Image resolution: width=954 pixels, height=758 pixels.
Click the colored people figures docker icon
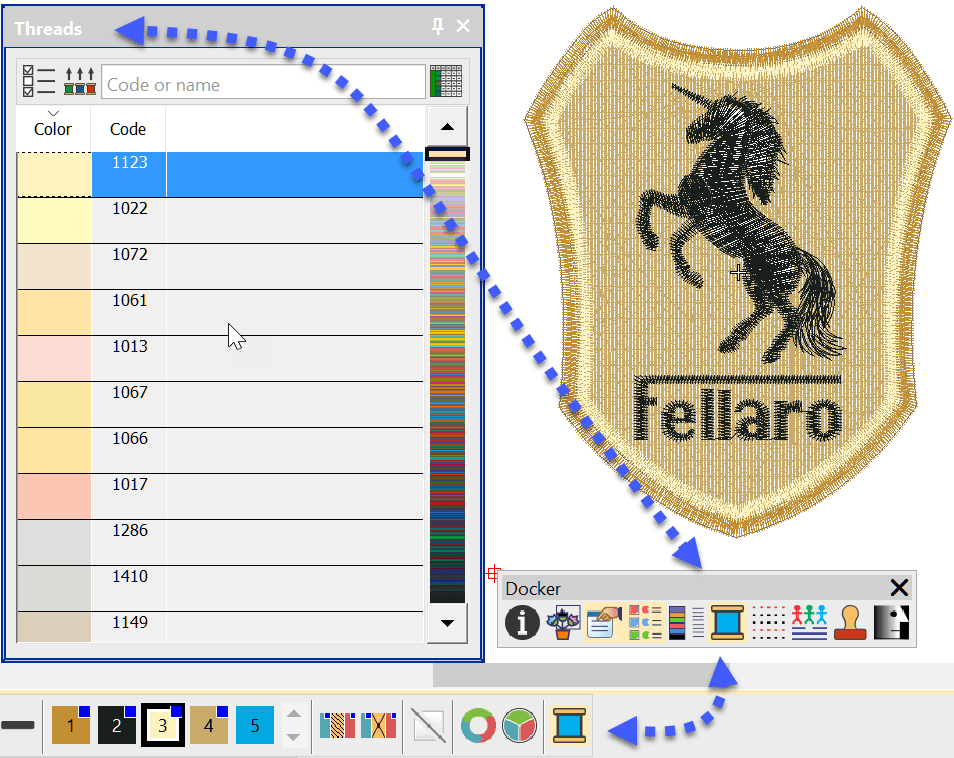tap(809, 622)
